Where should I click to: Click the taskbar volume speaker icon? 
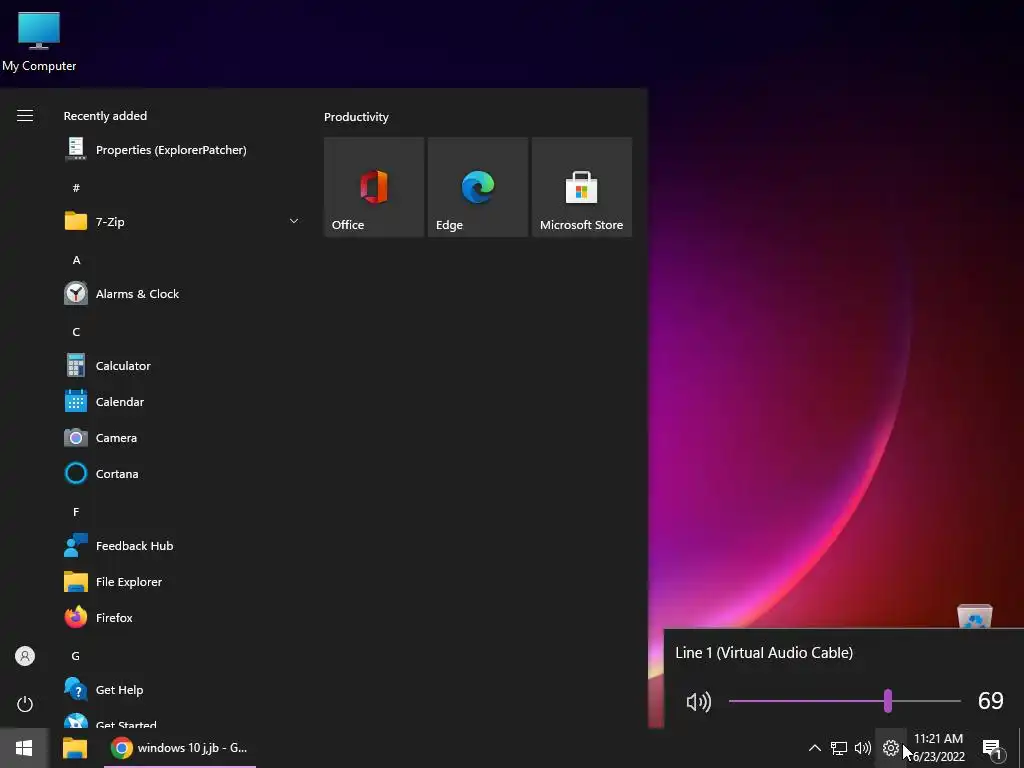[x=863, y=748]
